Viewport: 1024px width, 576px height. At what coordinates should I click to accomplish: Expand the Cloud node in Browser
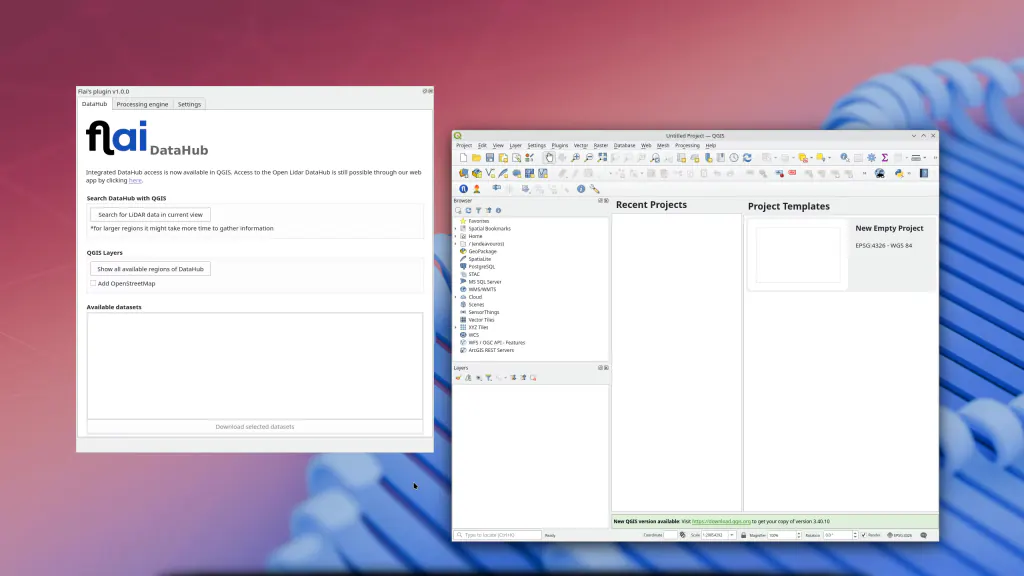(x=456, y=297)
